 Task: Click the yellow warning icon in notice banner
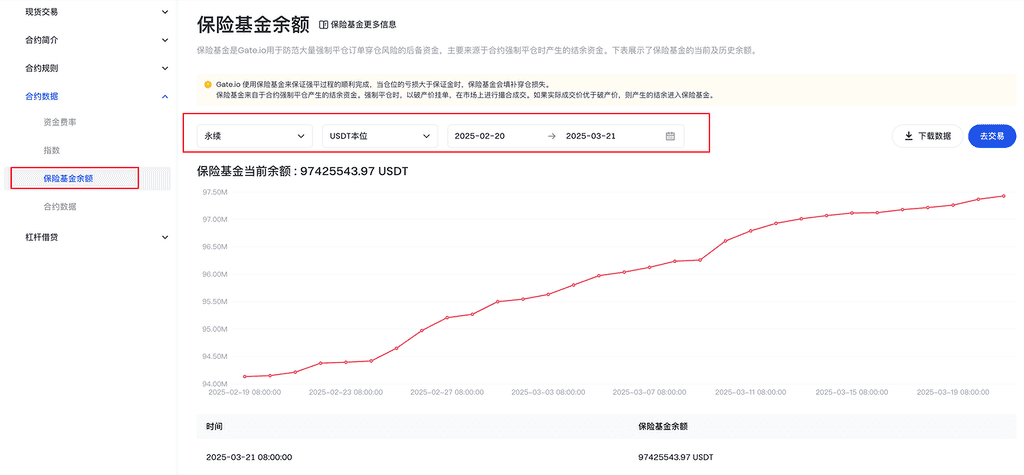[x=207, y=85]
